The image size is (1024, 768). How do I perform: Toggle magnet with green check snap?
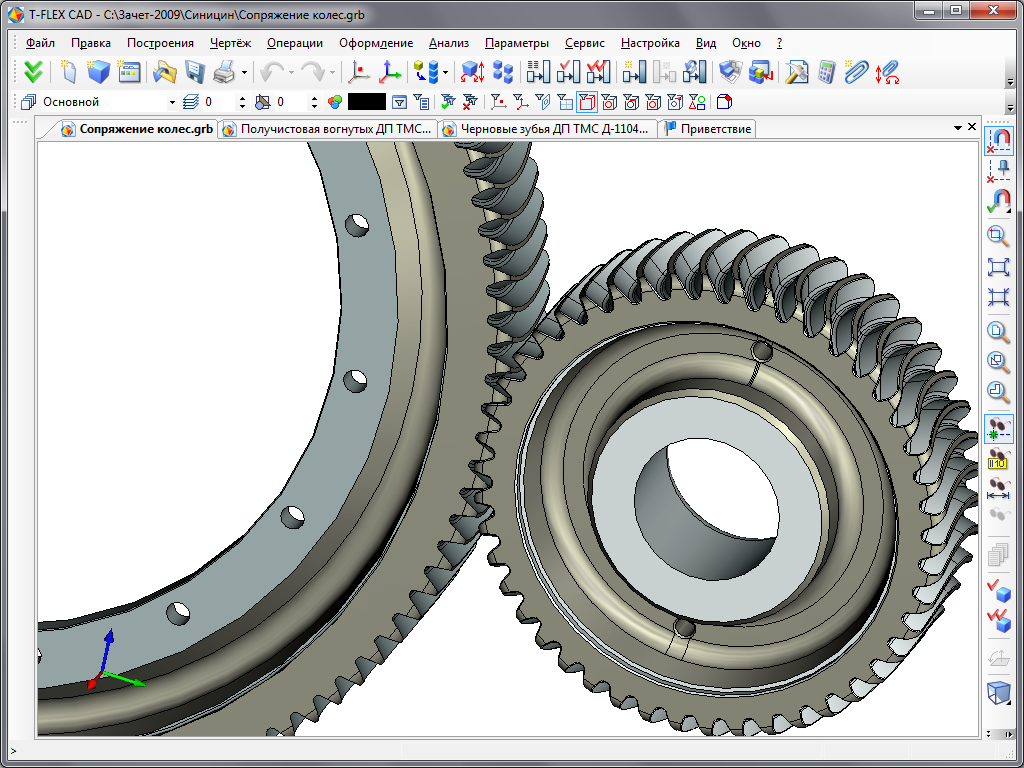tap(998, 201)
